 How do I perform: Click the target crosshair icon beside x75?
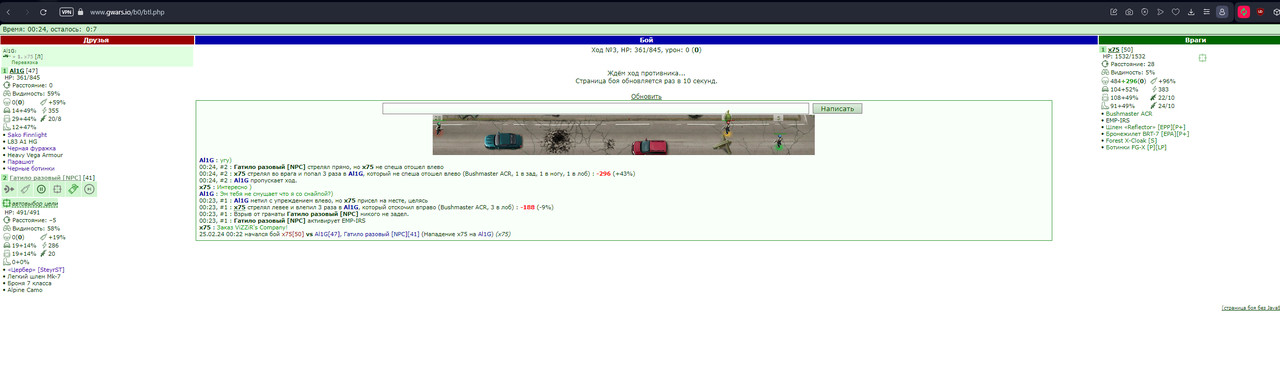[x=1203, y=58]
